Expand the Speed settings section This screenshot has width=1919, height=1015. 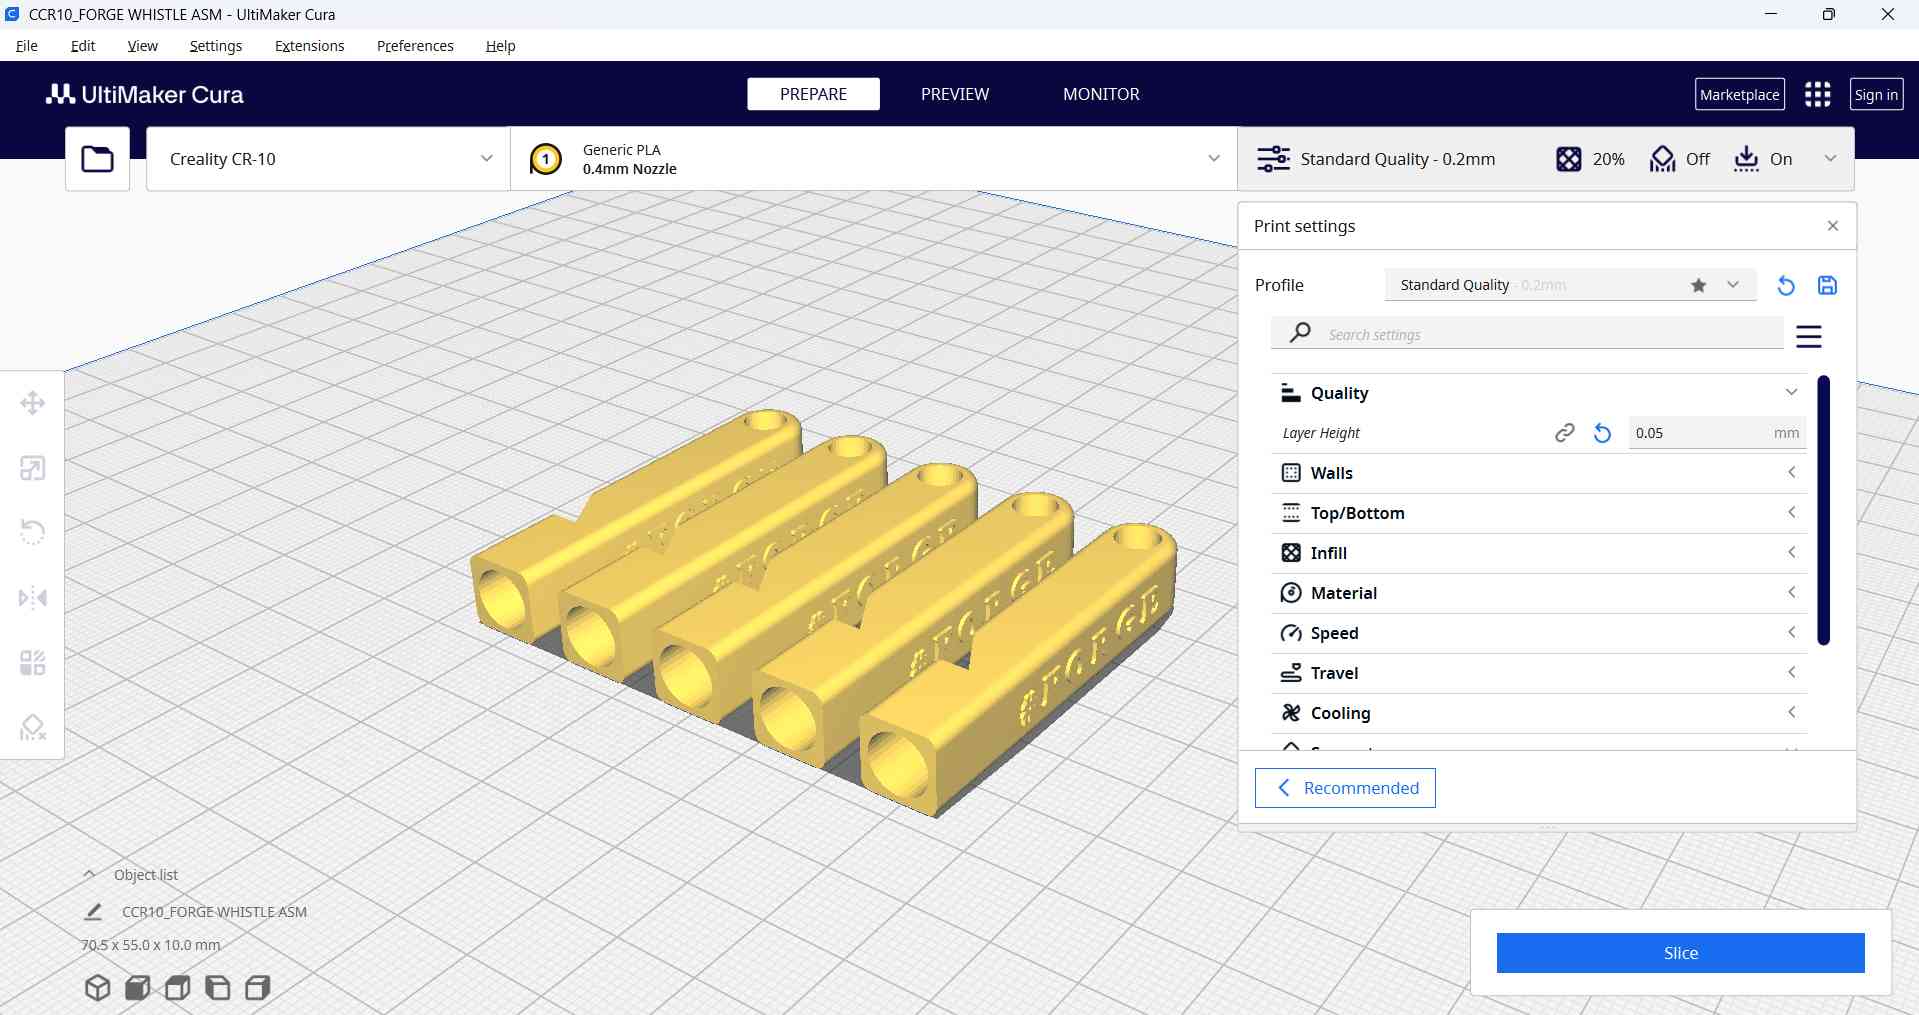point(1540,633)
